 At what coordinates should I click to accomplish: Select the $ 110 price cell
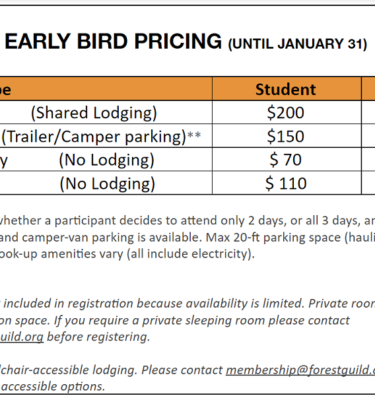coord(286,183)
